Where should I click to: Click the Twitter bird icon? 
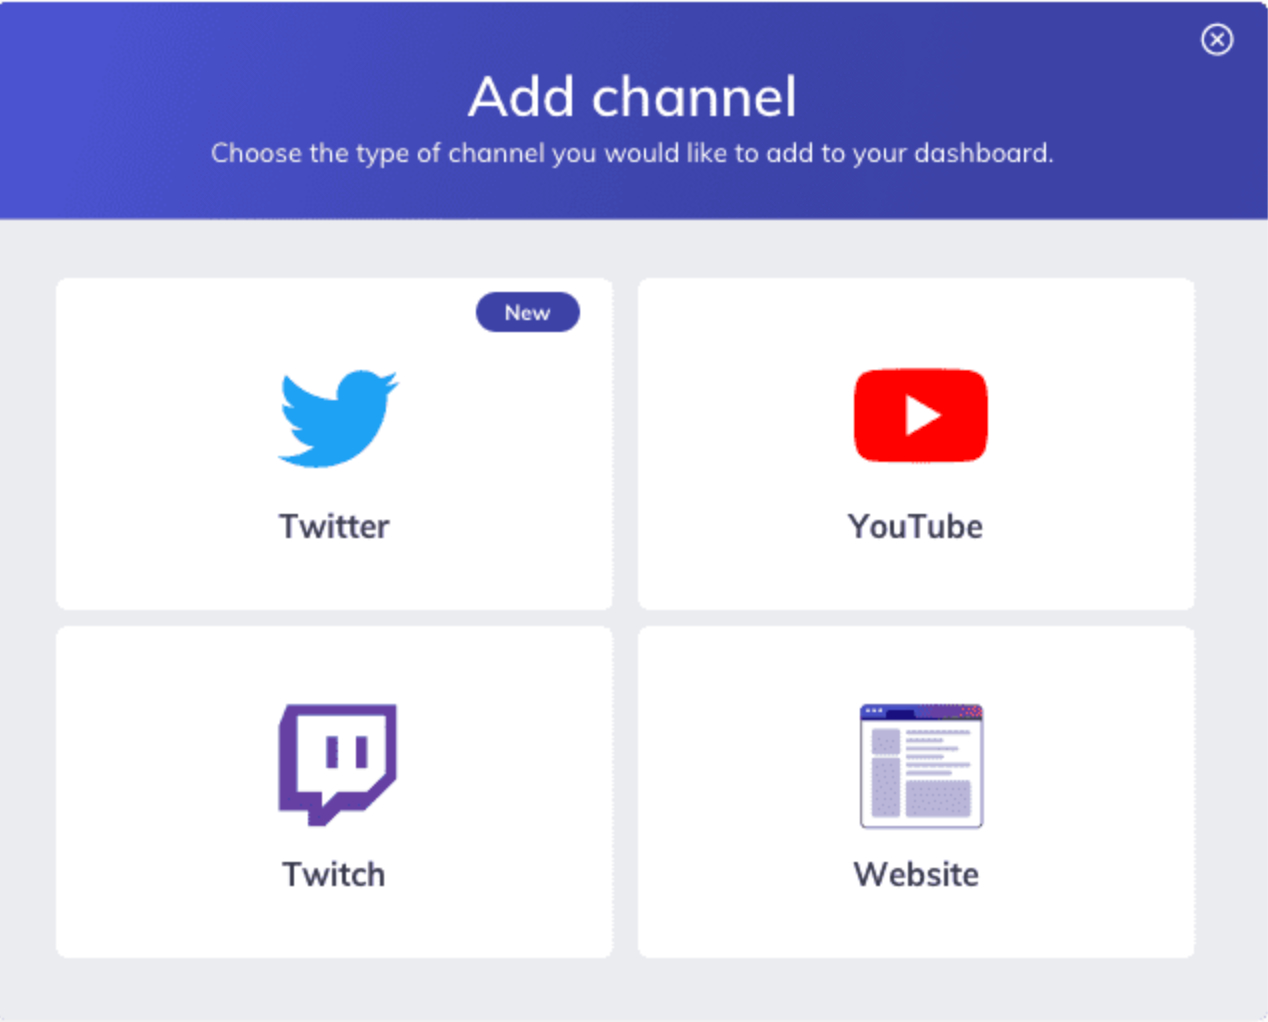[337, 418]
